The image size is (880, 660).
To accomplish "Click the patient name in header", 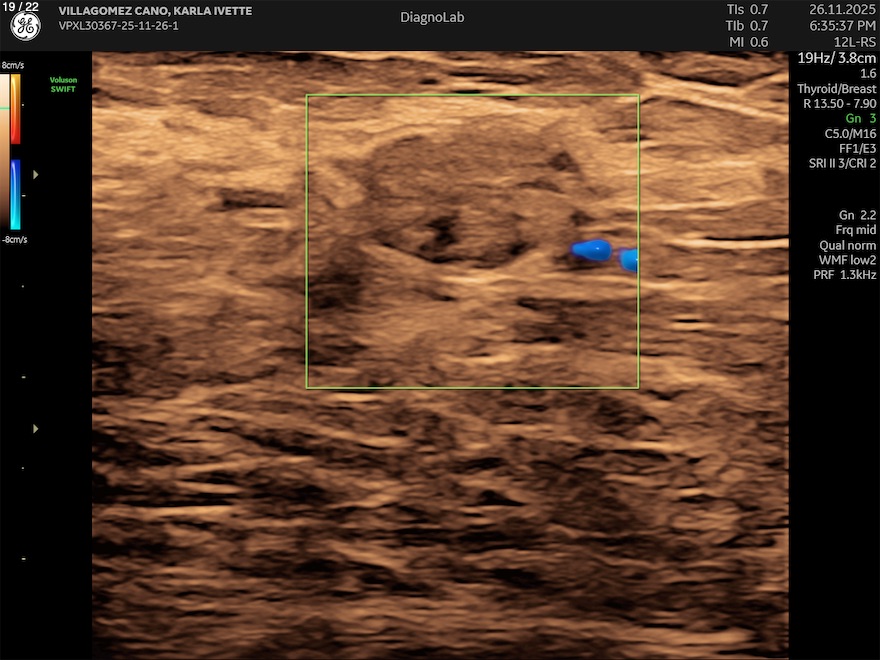I will tap(155, 11).
